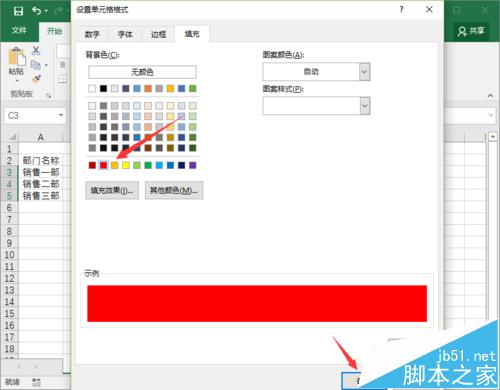Click the 无颜色 button

pos(142,72)
